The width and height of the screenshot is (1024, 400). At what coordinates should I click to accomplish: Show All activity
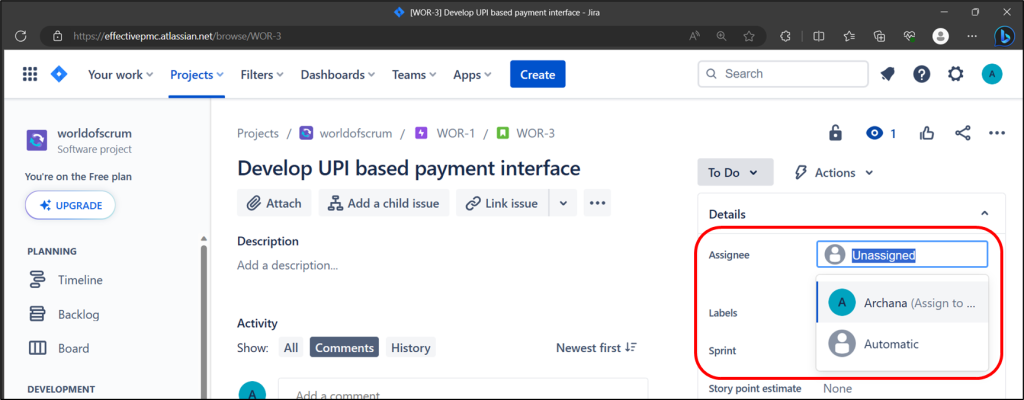tap(291, 348)
